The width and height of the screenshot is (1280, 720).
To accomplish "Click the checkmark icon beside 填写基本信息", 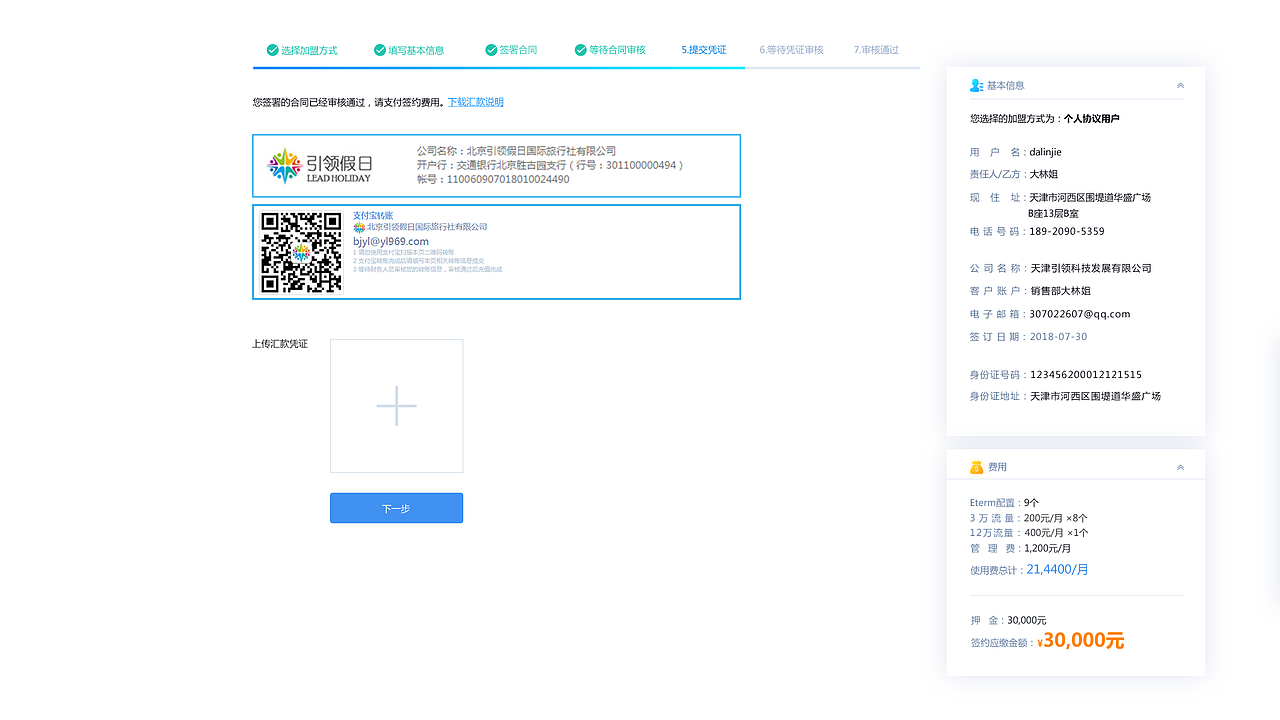I will click(380, 48).
